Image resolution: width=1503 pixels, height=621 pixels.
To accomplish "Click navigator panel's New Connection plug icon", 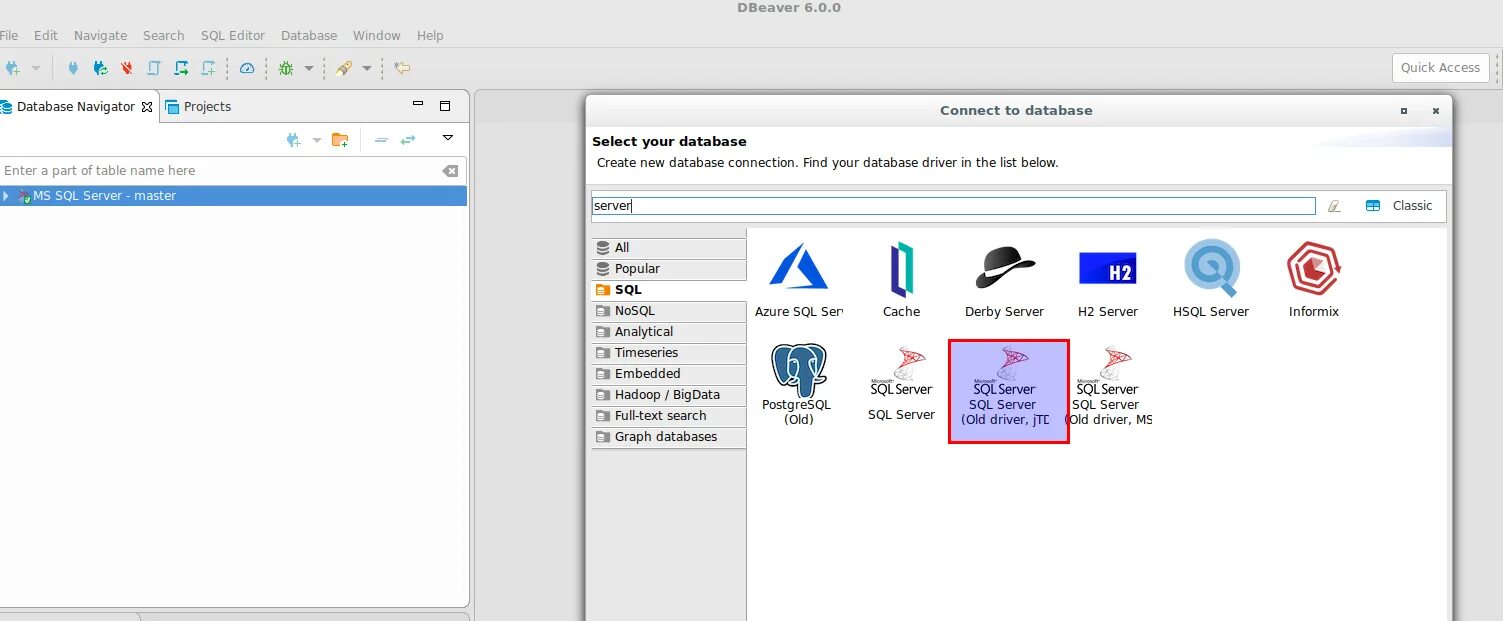I will (x=293, y=140).
